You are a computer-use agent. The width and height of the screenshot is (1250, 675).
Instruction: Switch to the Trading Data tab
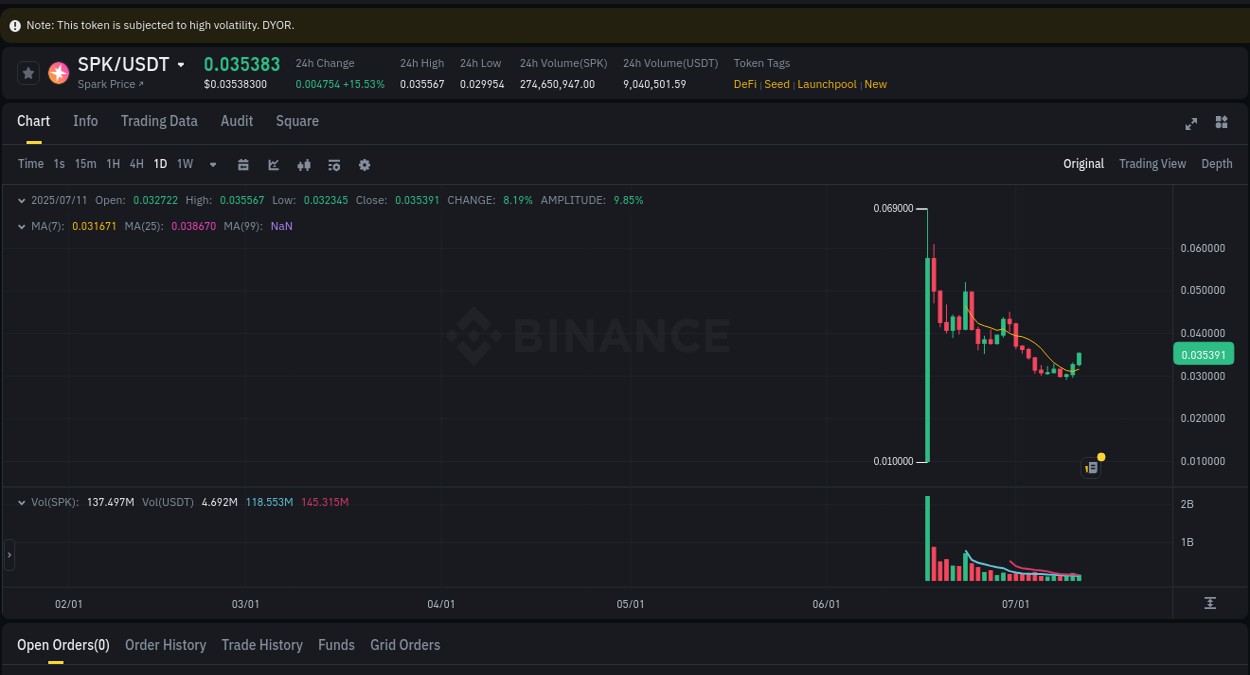(x=159, y=121)
